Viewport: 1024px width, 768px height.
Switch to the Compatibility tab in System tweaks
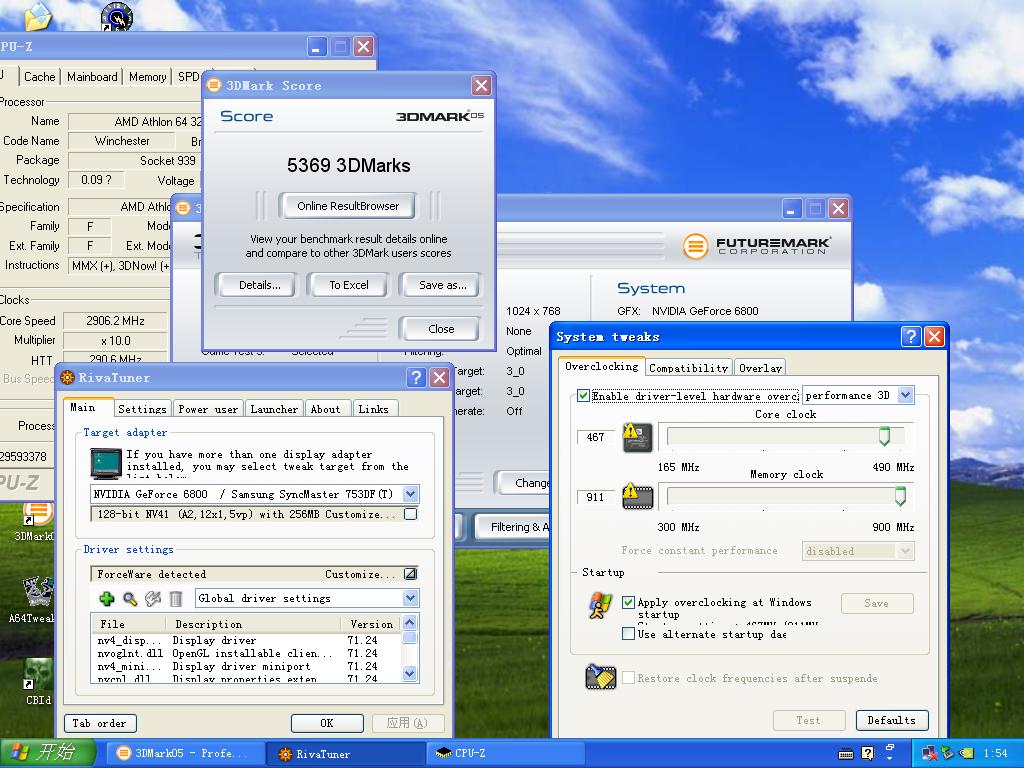click(688, 368)
